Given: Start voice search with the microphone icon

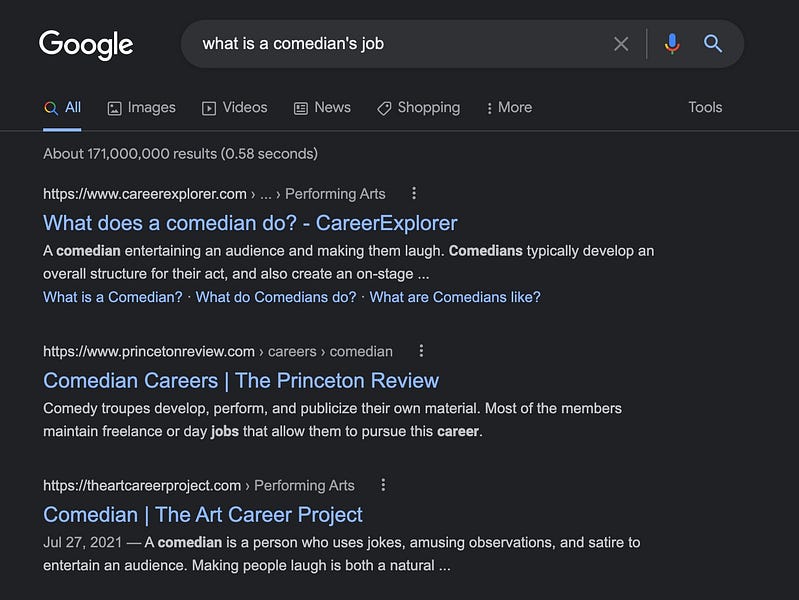Looking at the screenshot, I should click(x=672, y=44).
